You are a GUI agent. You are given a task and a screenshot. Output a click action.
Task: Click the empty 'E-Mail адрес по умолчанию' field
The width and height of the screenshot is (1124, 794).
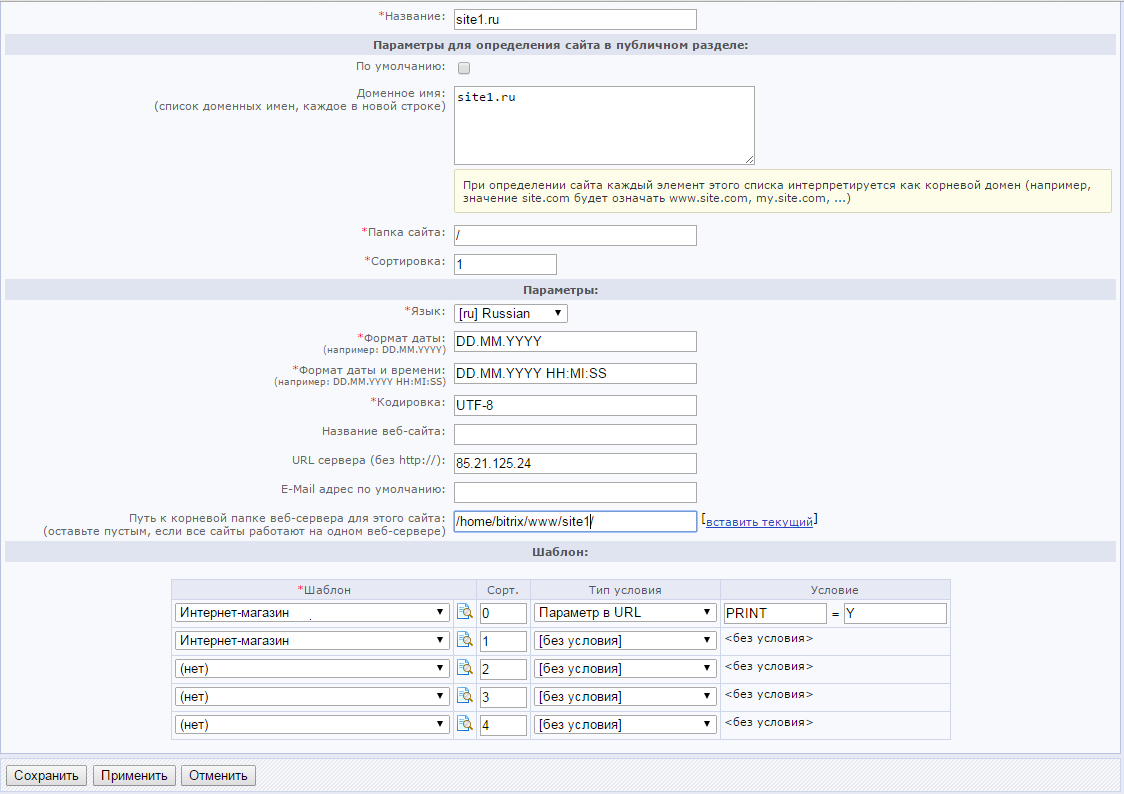pos(574,492)
